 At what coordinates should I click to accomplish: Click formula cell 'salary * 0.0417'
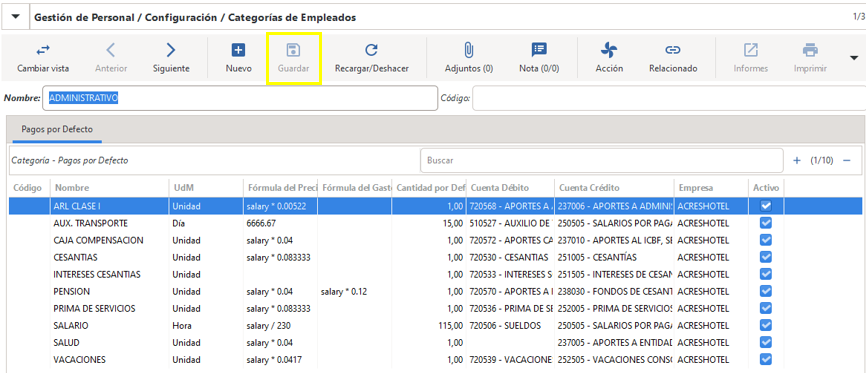(x=274, y=359)
